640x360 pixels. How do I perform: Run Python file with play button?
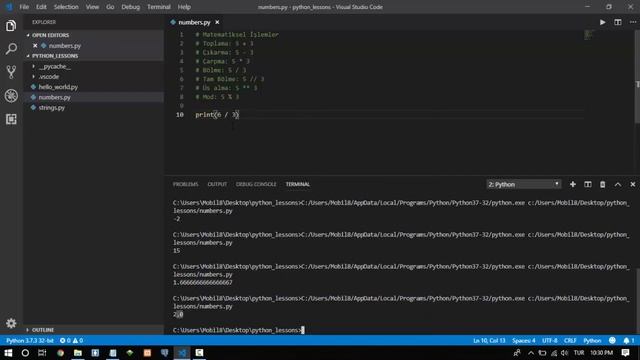tap(602, 22)
